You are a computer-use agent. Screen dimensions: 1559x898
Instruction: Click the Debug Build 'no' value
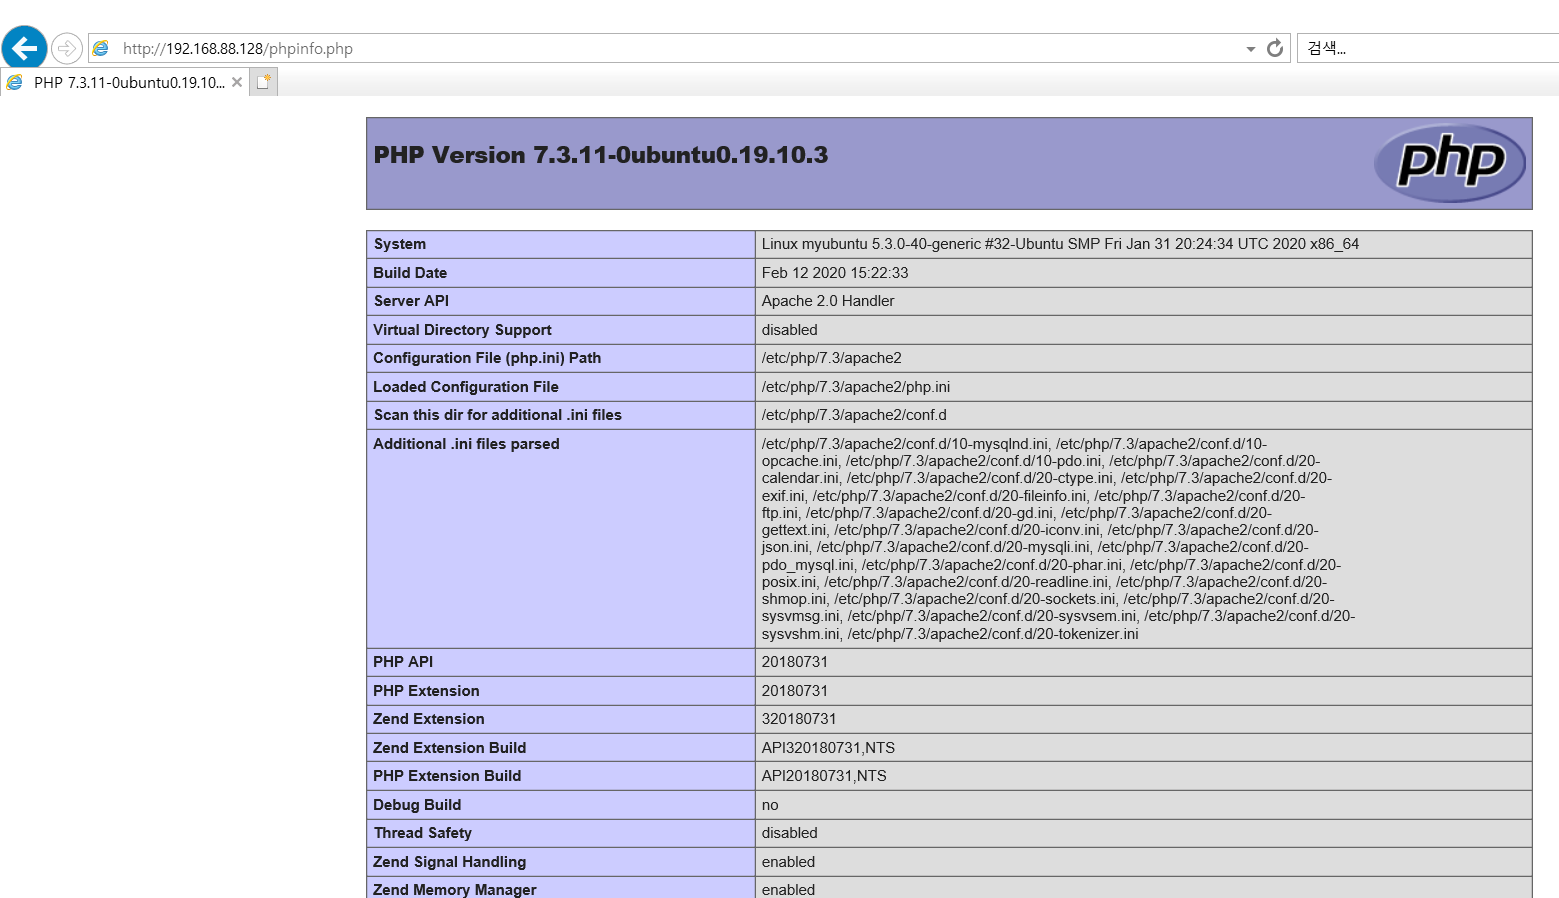[770, 805]
